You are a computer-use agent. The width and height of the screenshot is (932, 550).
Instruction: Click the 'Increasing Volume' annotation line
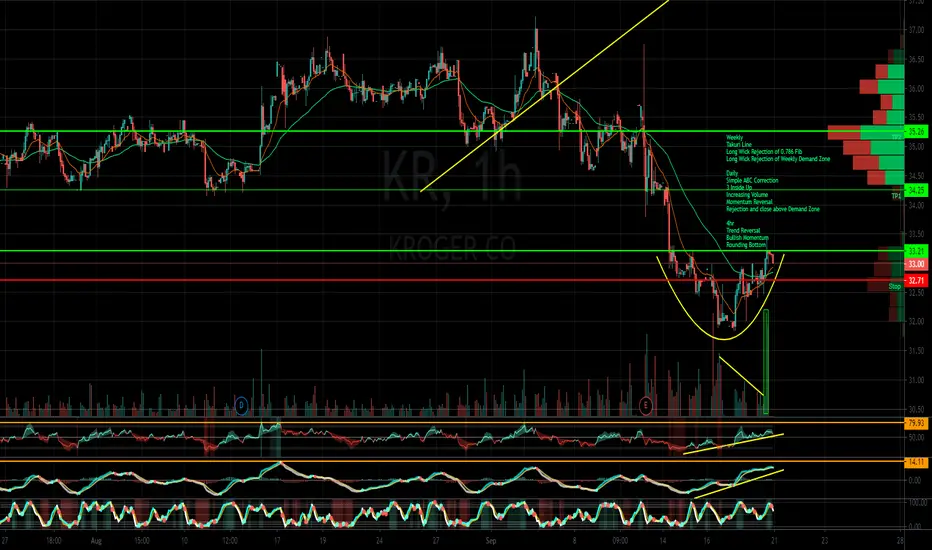[747, 194]
